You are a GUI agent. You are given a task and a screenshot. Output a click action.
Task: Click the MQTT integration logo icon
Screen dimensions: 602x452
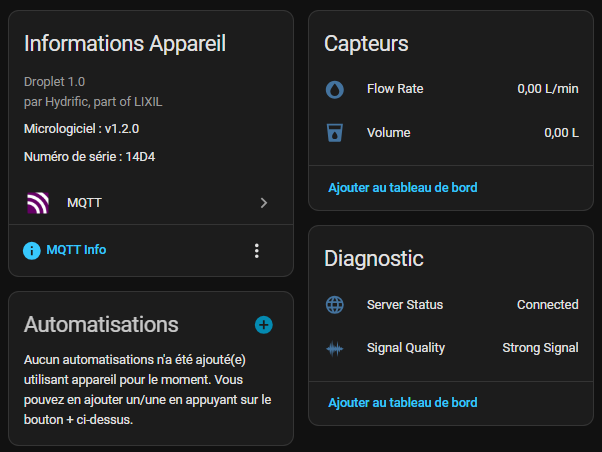38,203
